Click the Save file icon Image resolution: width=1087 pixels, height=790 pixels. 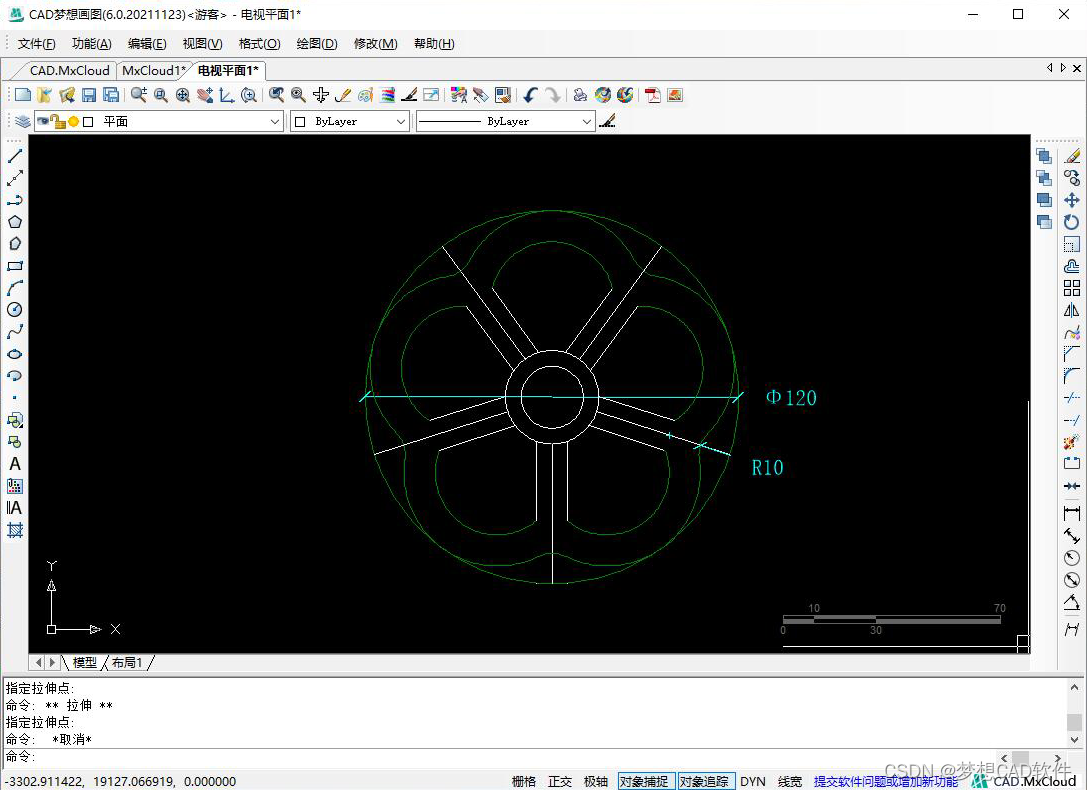point(89,95)
